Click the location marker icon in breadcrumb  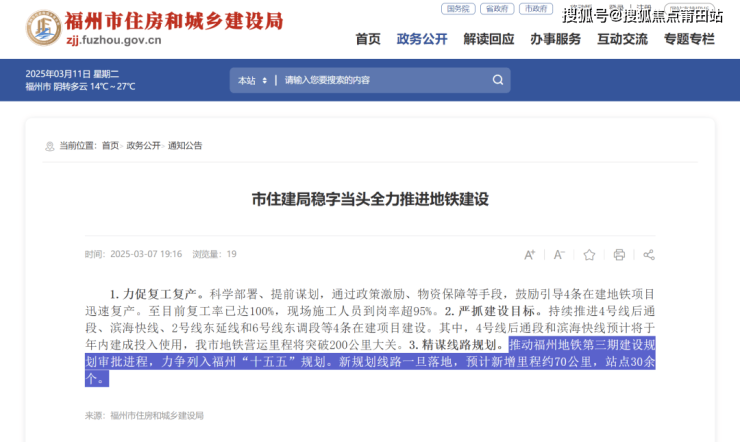pos(50,146)
